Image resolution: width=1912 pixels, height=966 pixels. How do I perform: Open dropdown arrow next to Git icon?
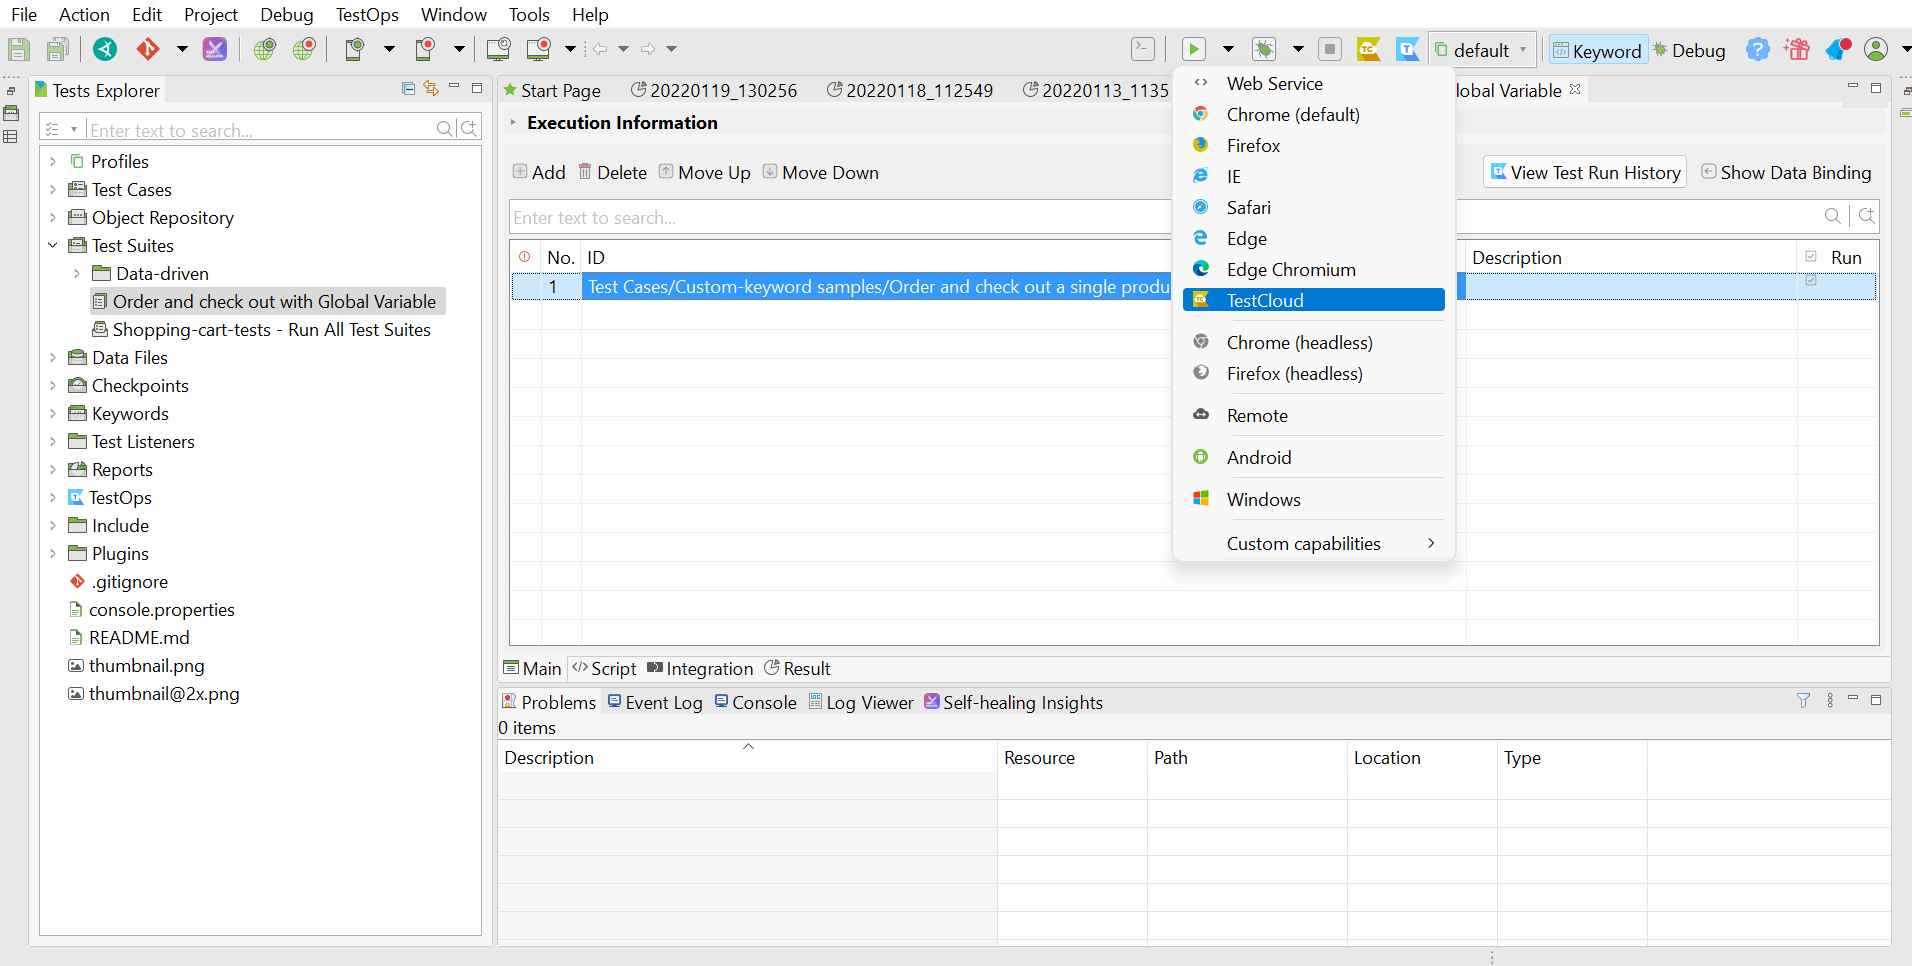pos(182,49)
